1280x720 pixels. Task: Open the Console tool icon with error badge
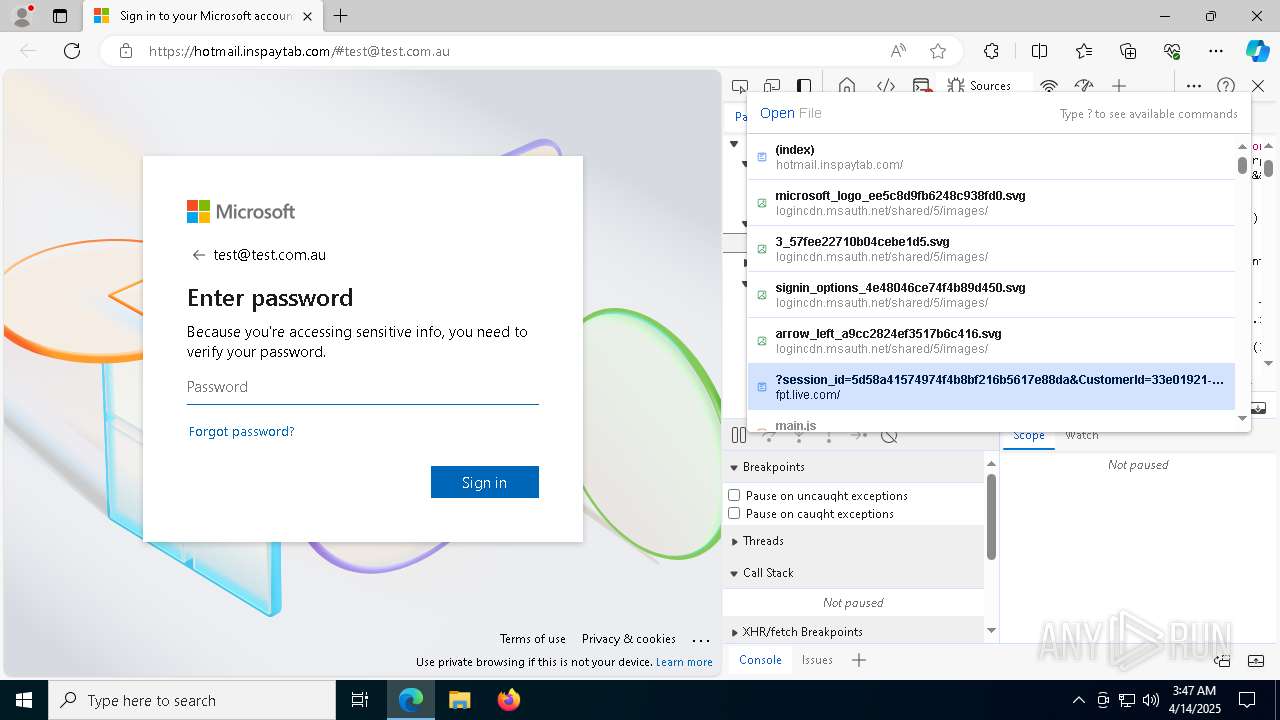(922, 86)
